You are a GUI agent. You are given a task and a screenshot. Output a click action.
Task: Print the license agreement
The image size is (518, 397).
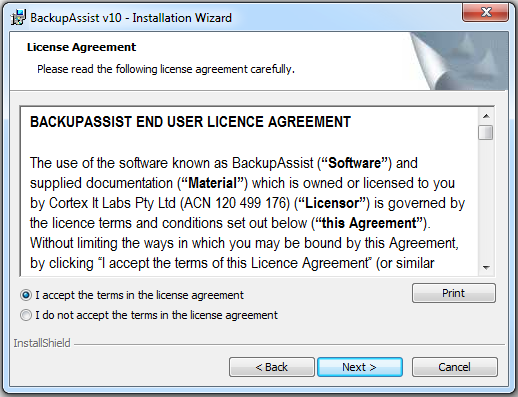[454, 293]
